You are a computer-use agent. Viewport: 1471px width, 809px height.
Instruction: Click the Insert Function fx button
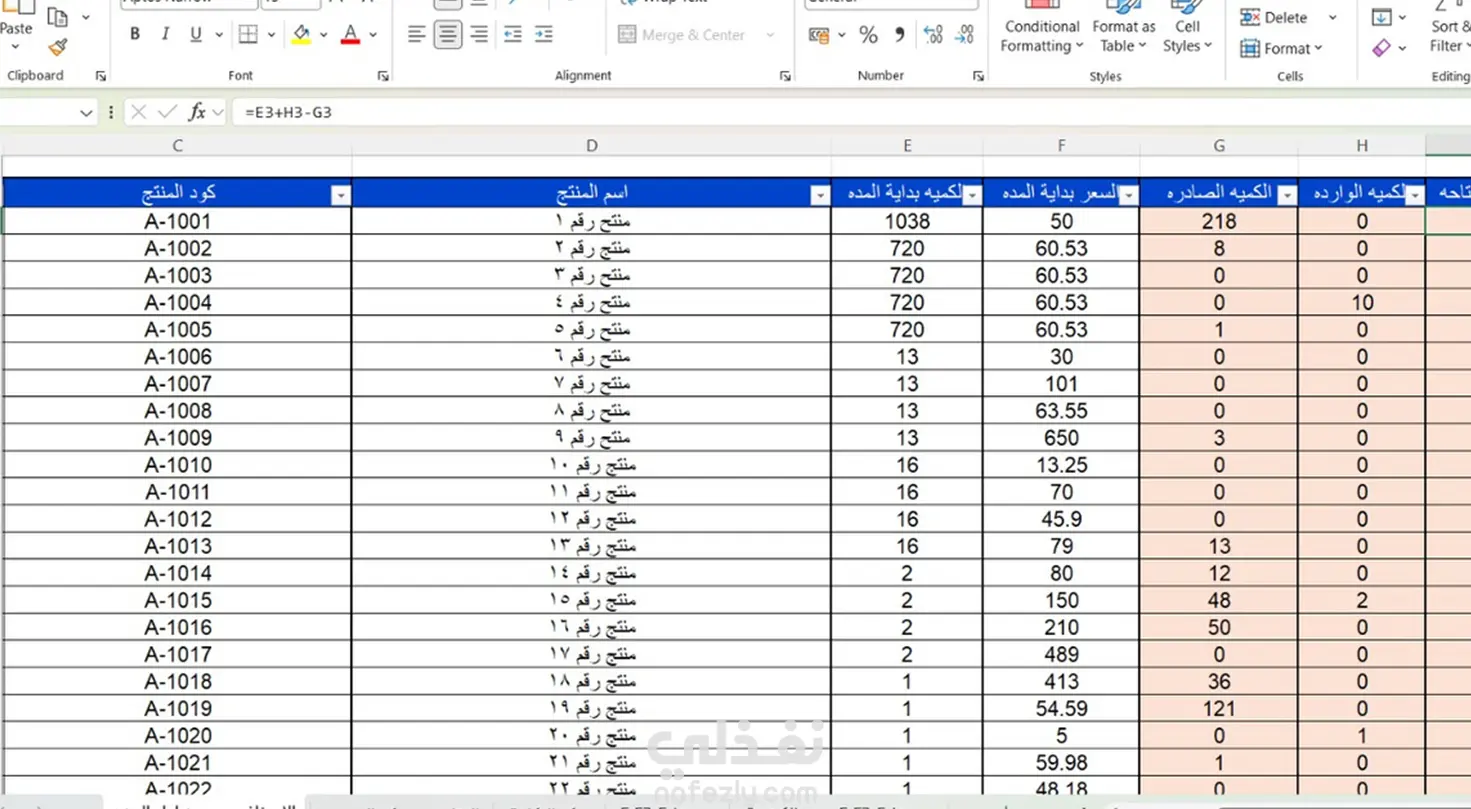tap(197, 112)
